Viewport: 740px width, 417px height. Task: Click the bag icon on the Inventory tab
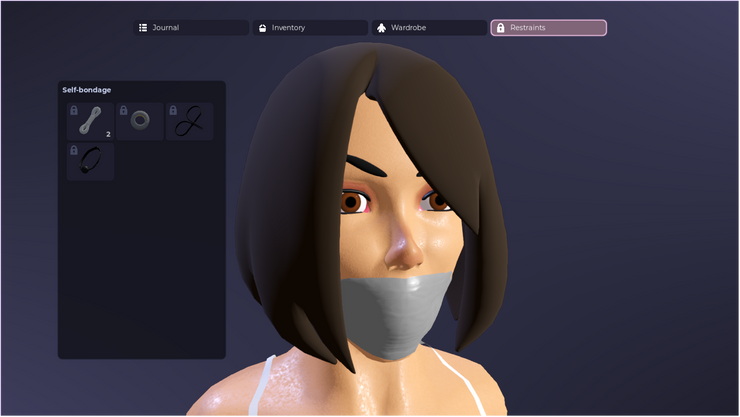coord(263,28)
